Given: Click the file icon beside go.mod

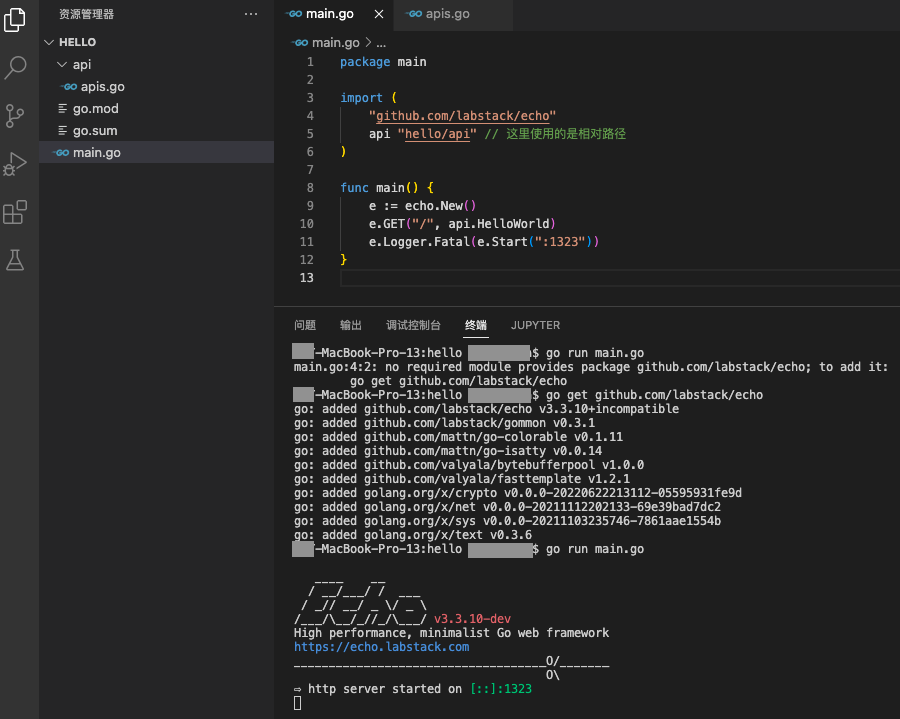Looking at the screenshot, I should [x=63, y=108].
